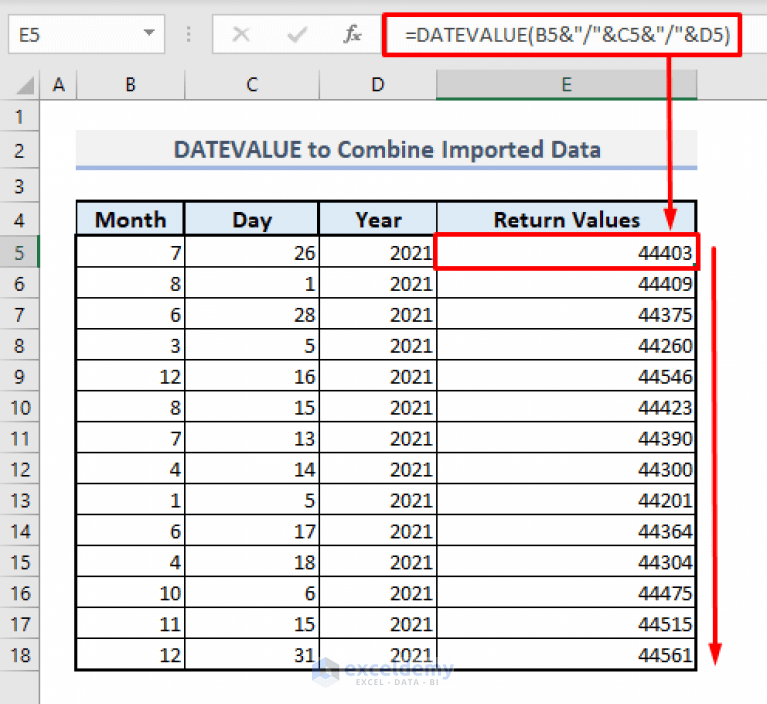Select row 15 header
Image resolution: width=767 pixels, height=704 pixels.
pos(19,562)
